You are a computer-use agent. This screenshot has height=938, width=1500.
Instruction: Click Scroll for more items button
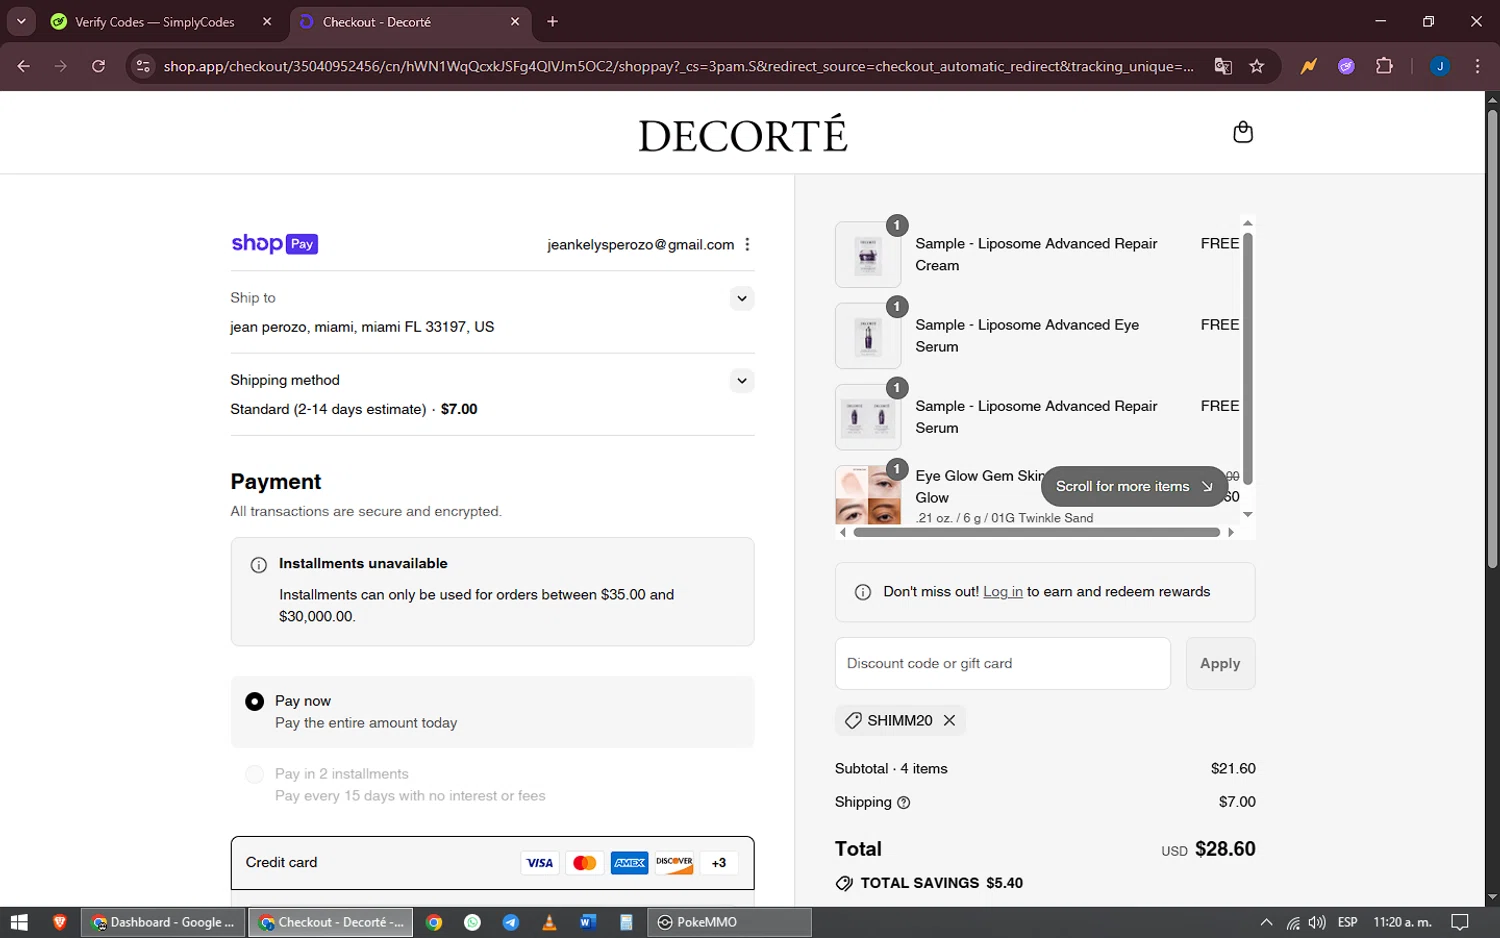[x=1134, y=487]
